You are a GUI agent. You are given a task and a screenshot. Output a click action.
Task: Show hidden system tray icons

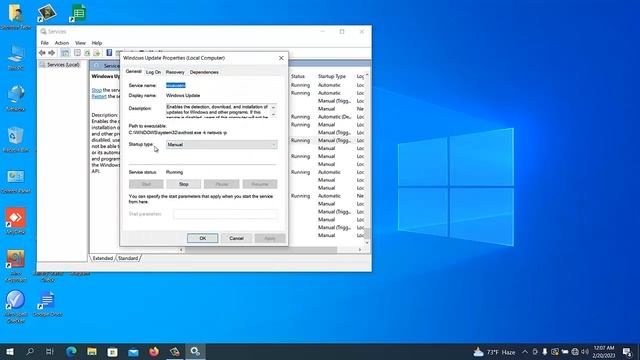point(525,352)
